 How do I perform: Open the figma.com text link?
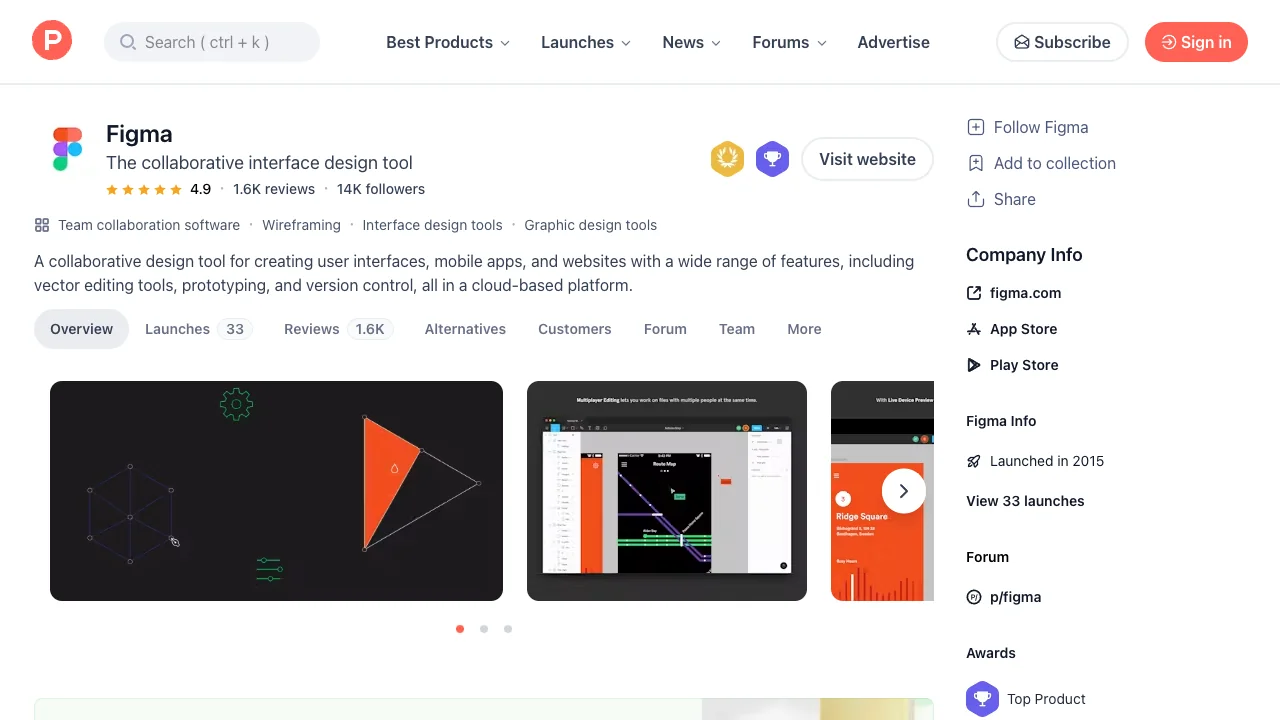tap(1025, 293)
